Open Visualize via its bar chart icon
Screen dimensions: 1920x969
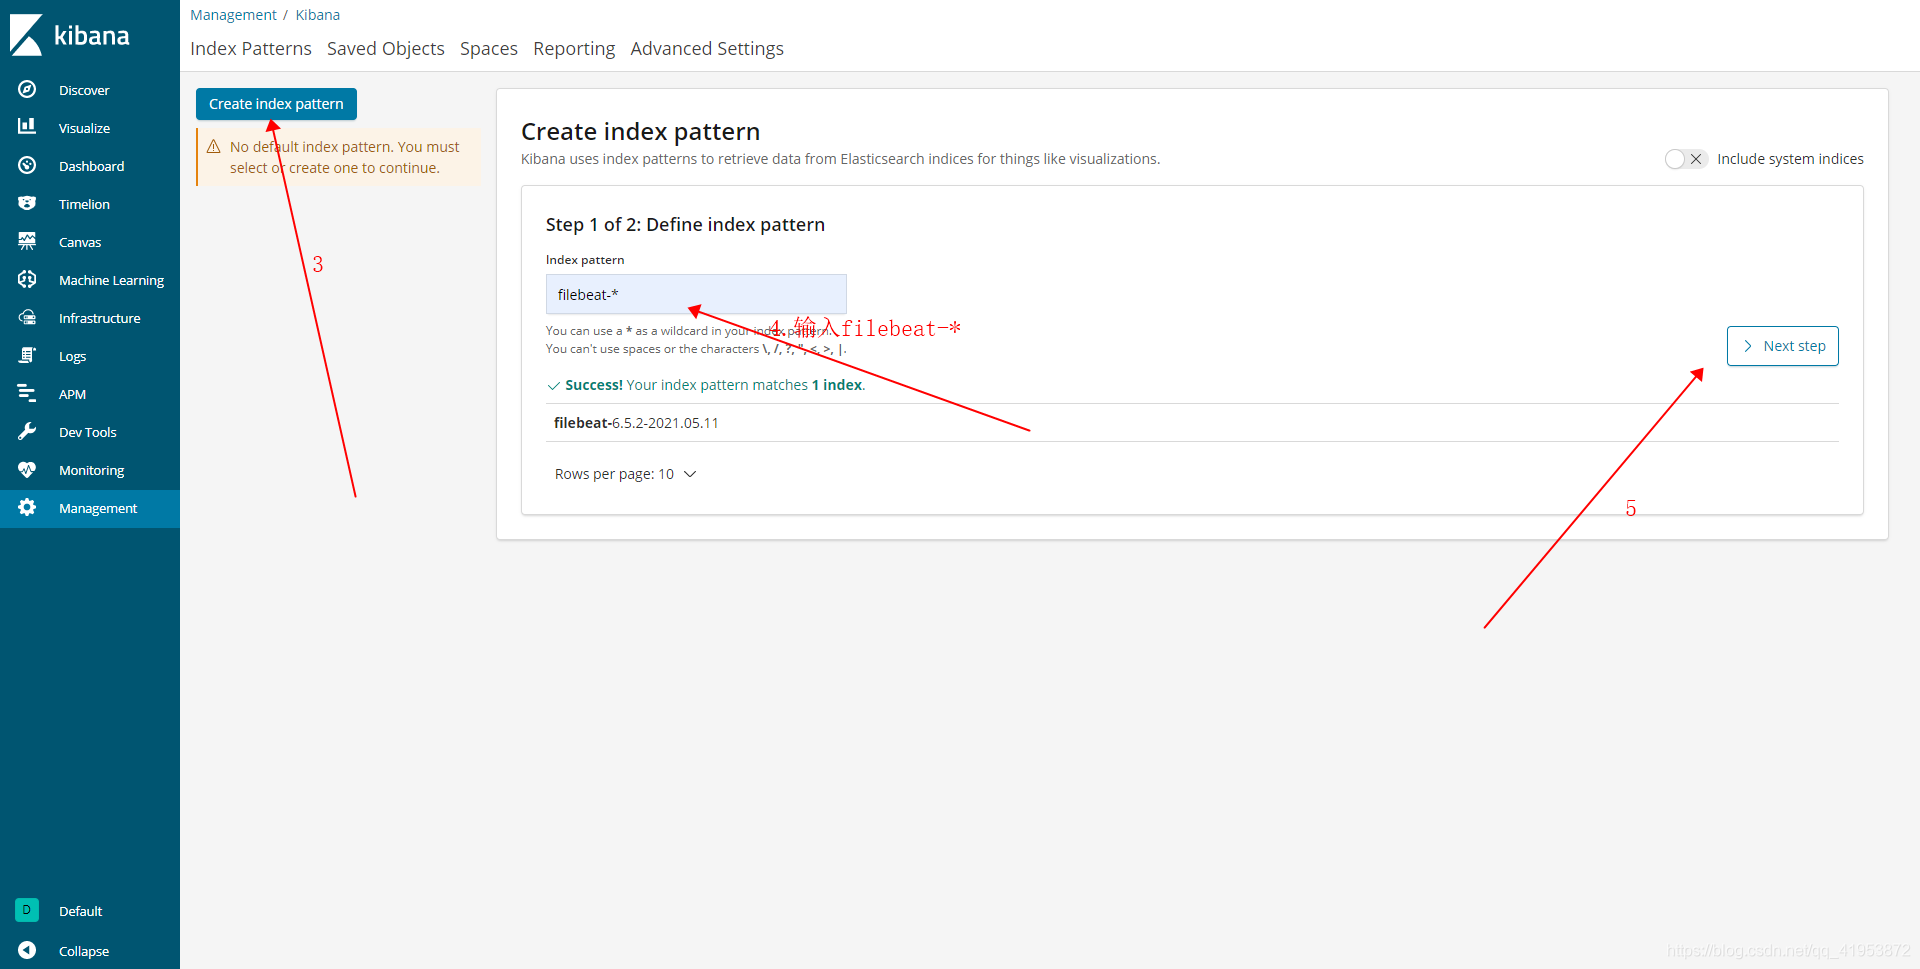(27, 127)
